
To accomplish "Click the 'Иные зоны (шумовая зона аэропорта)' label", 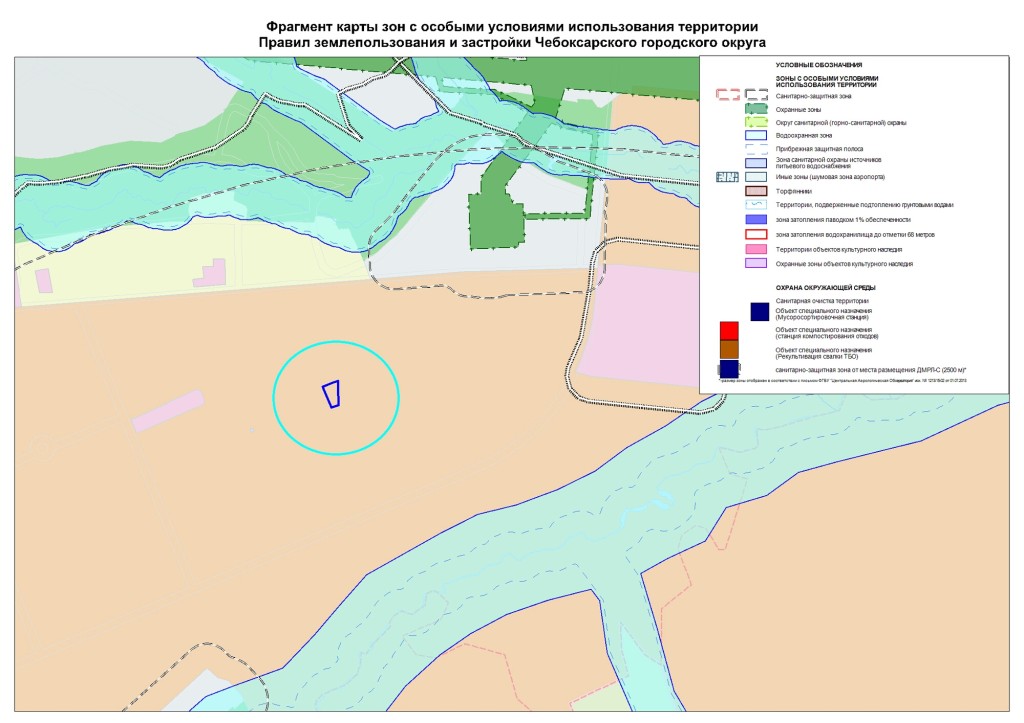I will (x=831, y=177).
